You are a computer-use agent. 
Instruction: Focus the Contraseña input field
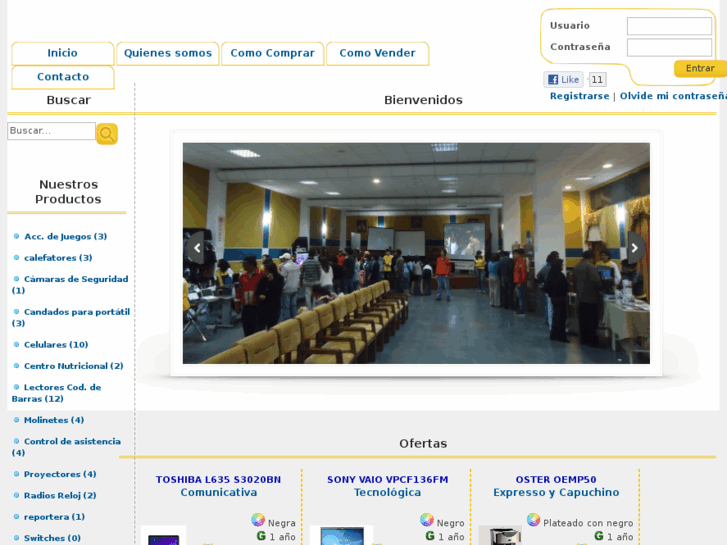point(669,47)
